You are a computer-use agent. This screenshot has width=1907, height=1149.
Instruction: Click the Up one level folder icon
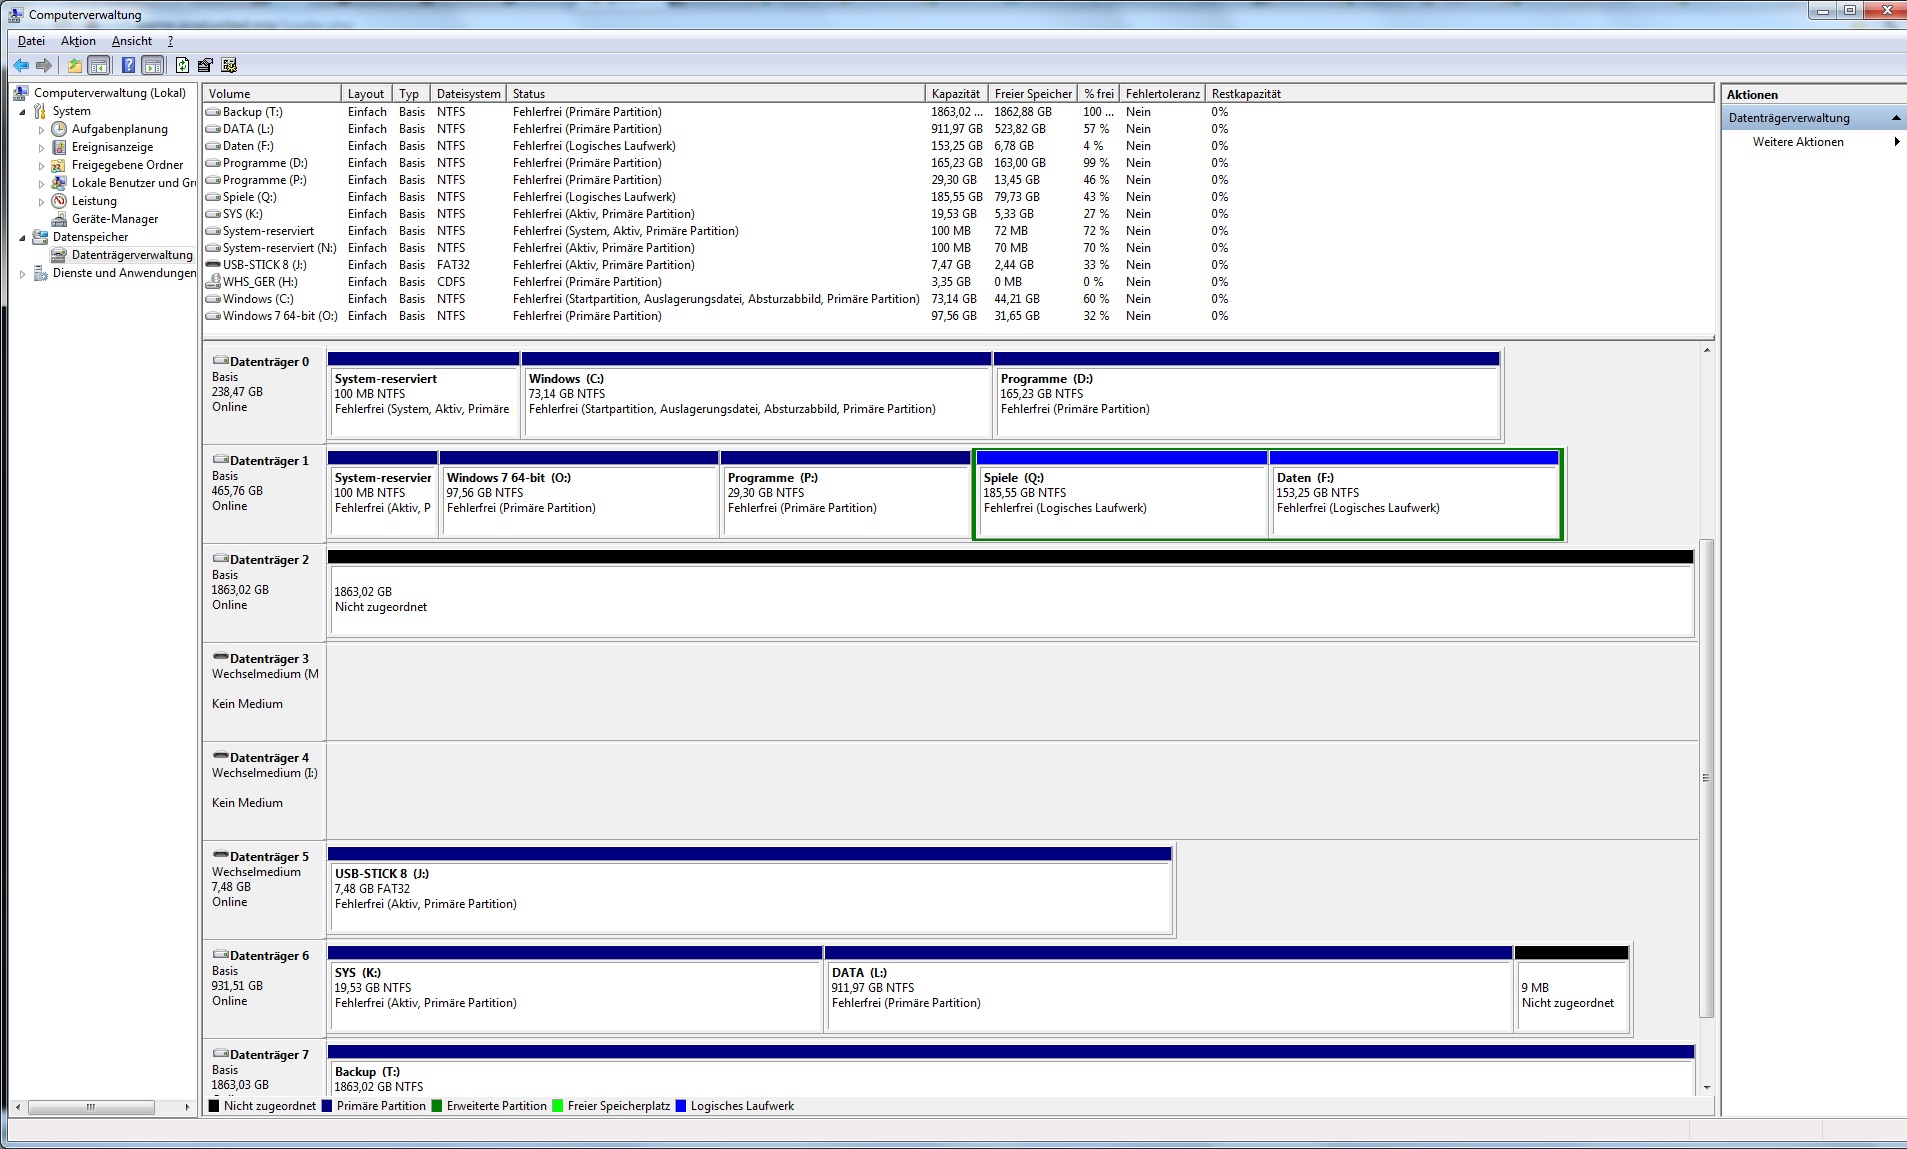tap(74, 66)
